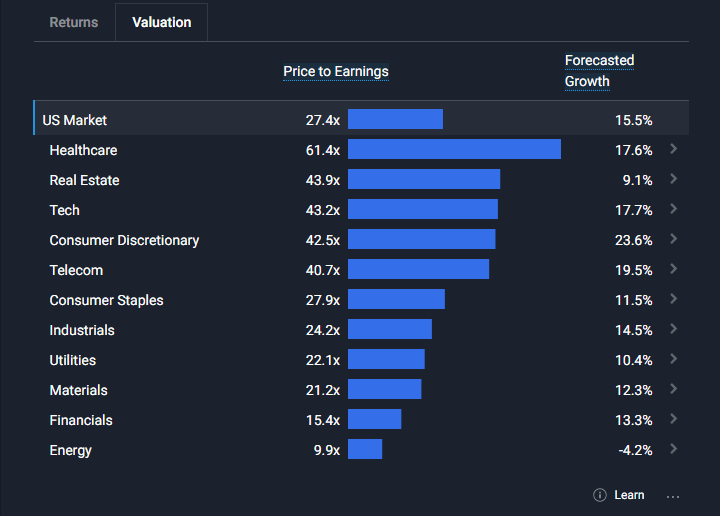Select the Valuation tab

pos(161,22)
